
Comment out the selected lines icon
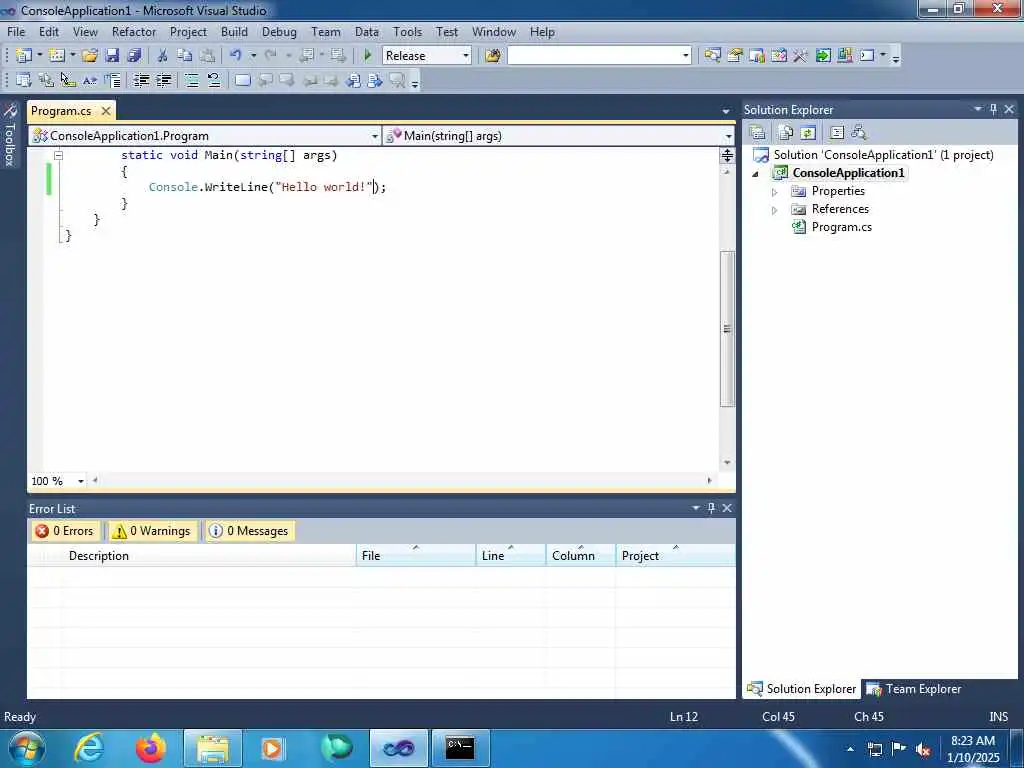[191, 80]
